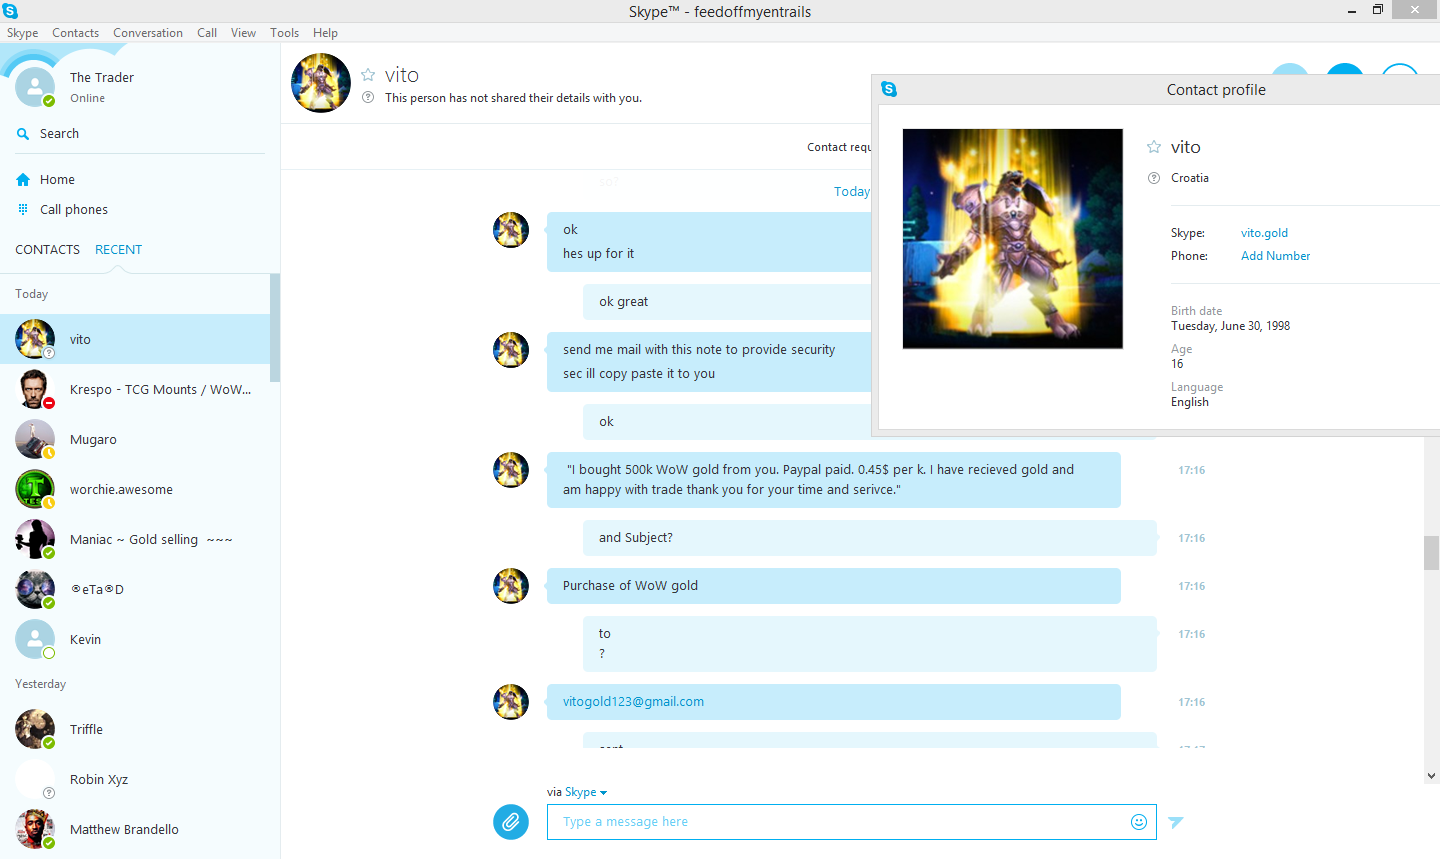Click birth date 'Tuesday, June 30, 1998'
The image size is (1440, 859).
click(x=1230, y=326)
